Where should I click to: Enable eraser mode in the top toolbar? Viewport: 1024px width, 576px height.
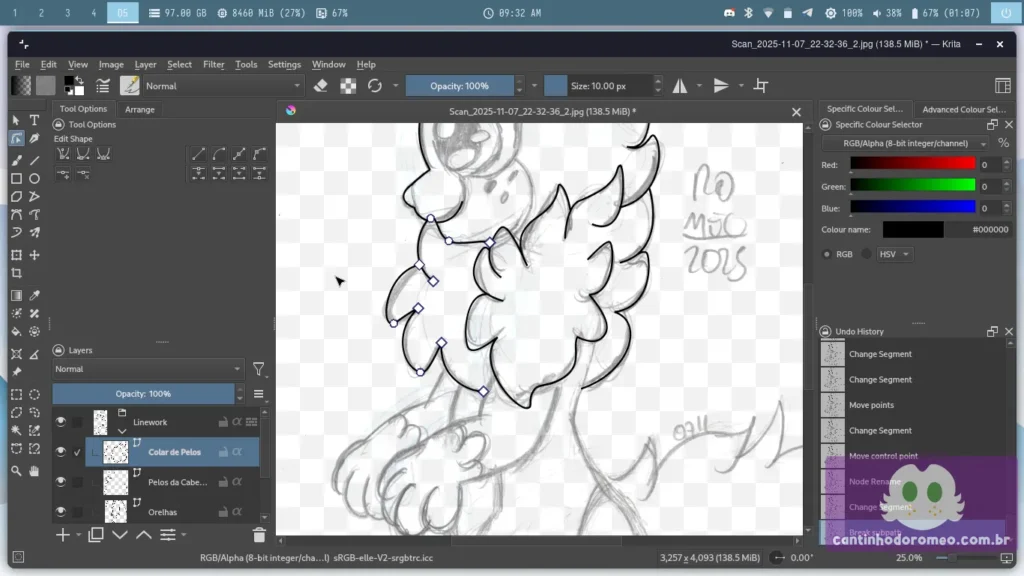320,86
